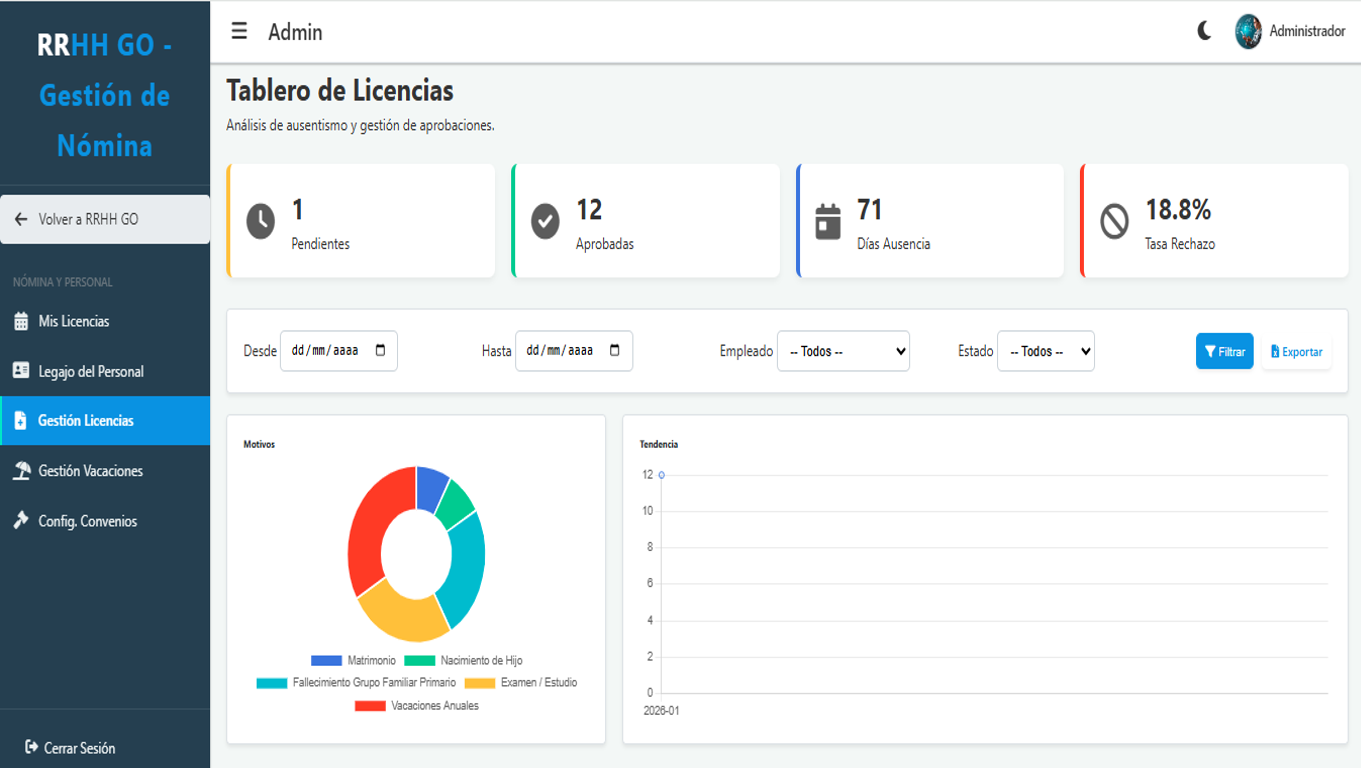Click the ban icon on Tasa Rechazo card

[1114, 221]
